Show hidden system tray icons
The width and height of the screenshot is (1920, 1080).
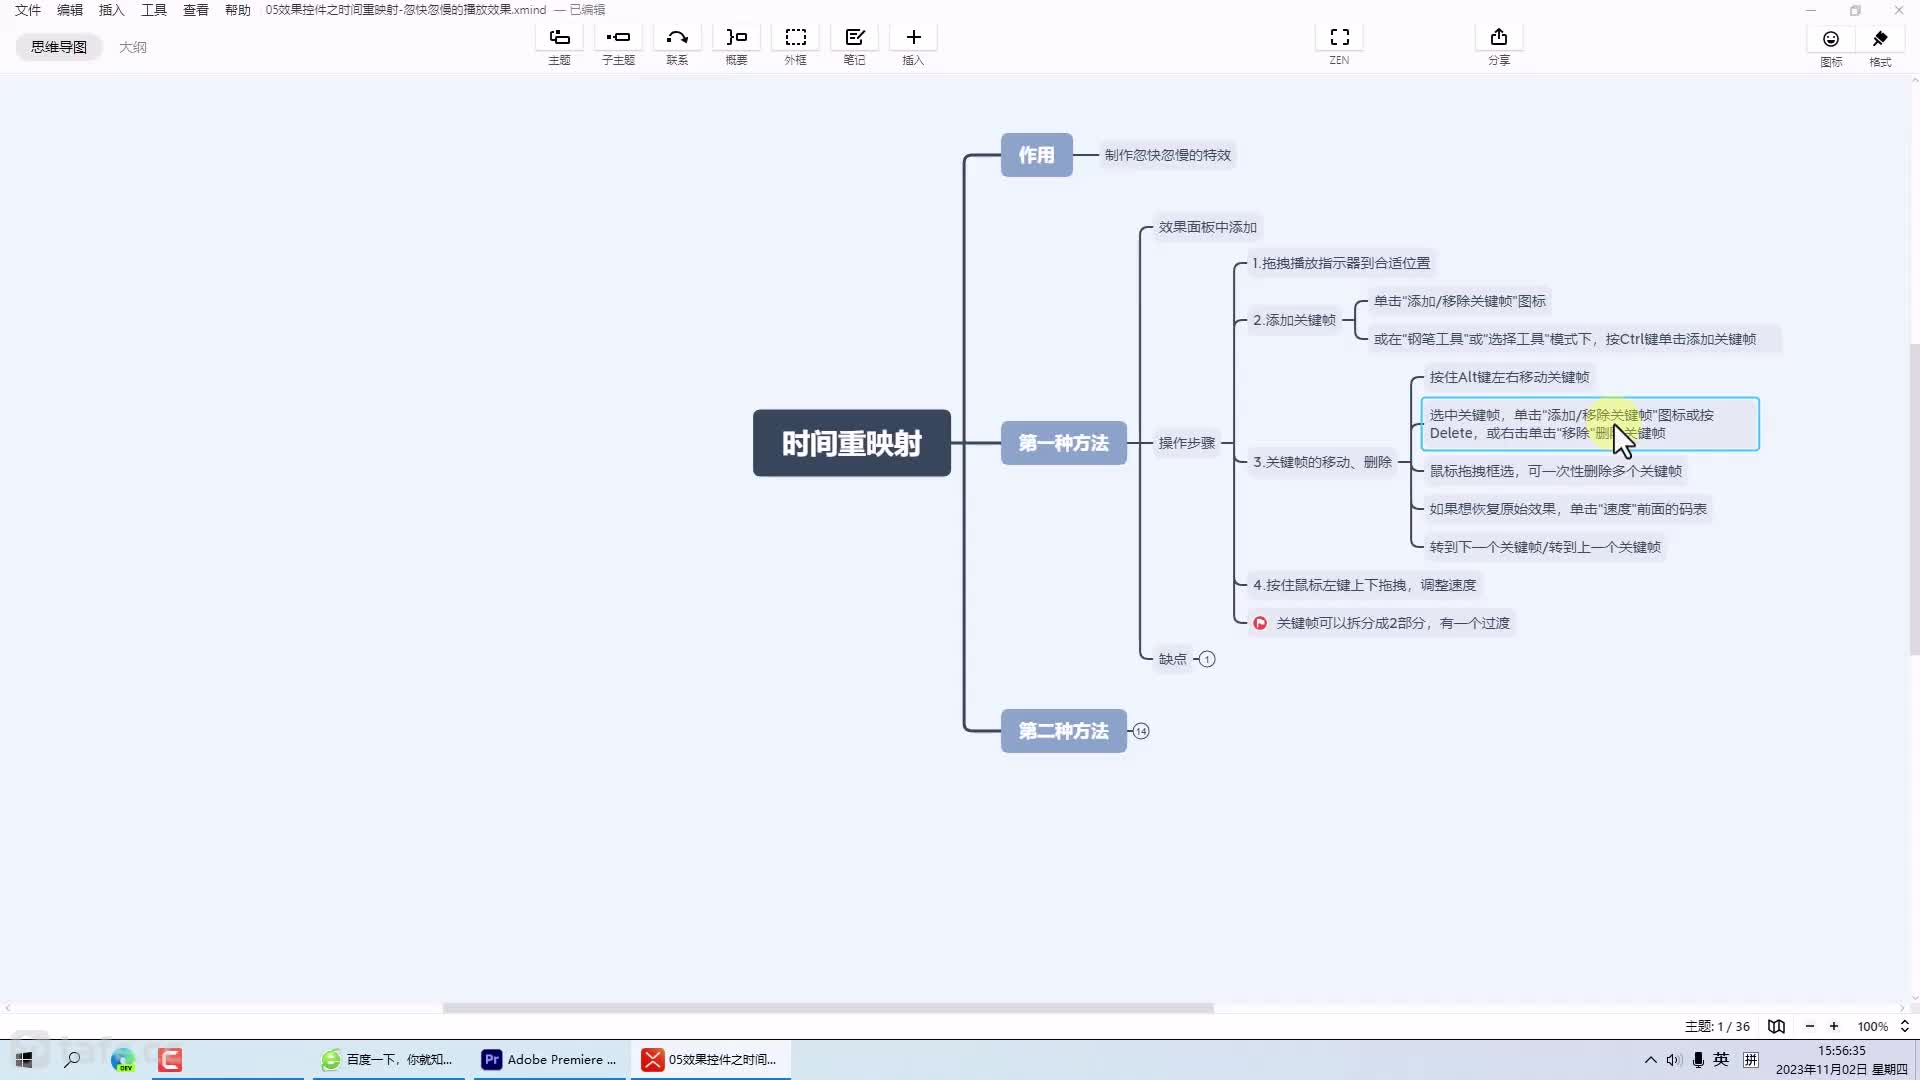click(1650, 1060)
